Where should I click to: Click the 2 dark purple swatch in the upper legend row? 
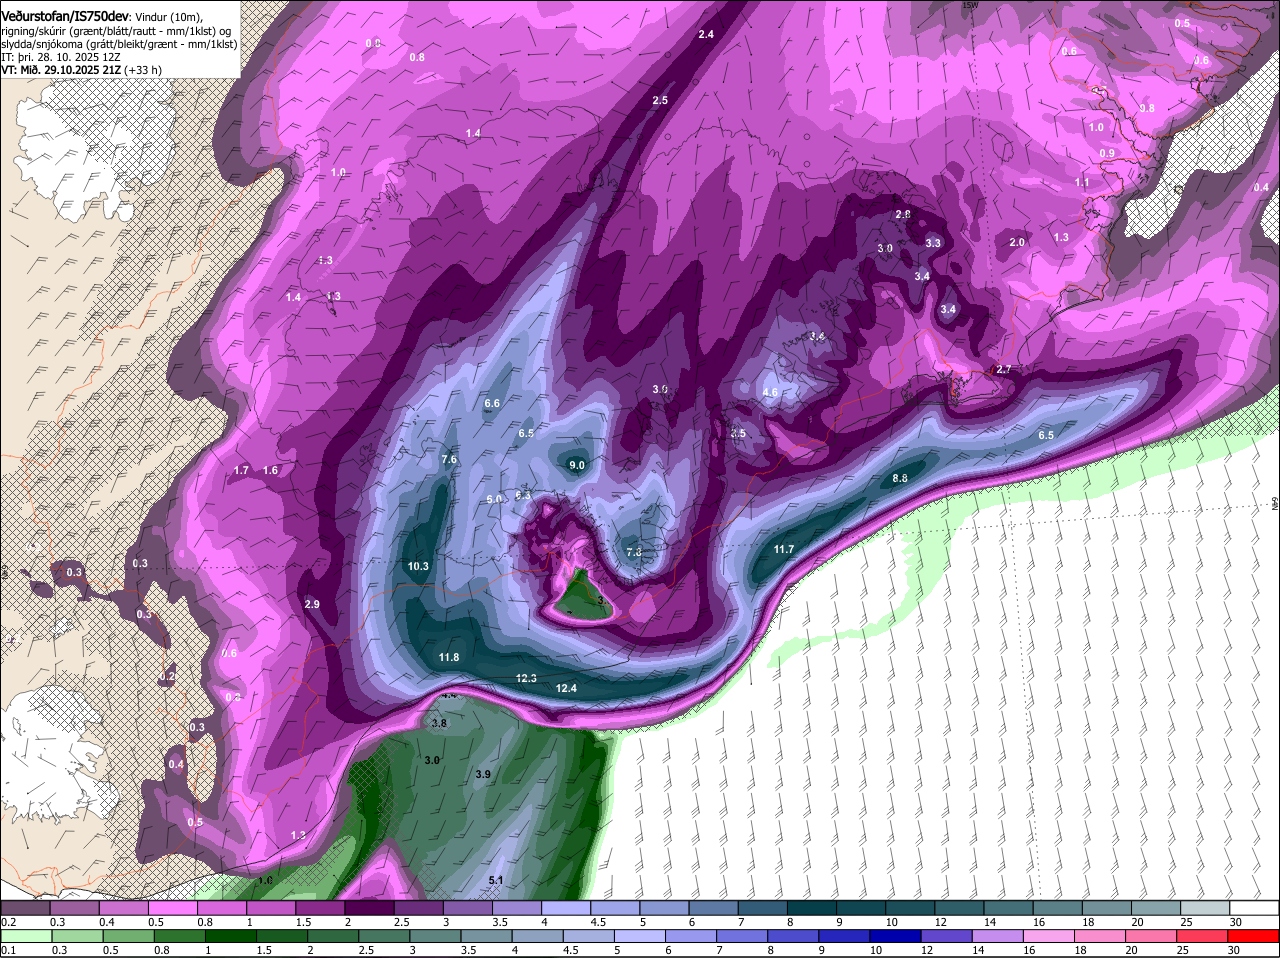[368, 907]
